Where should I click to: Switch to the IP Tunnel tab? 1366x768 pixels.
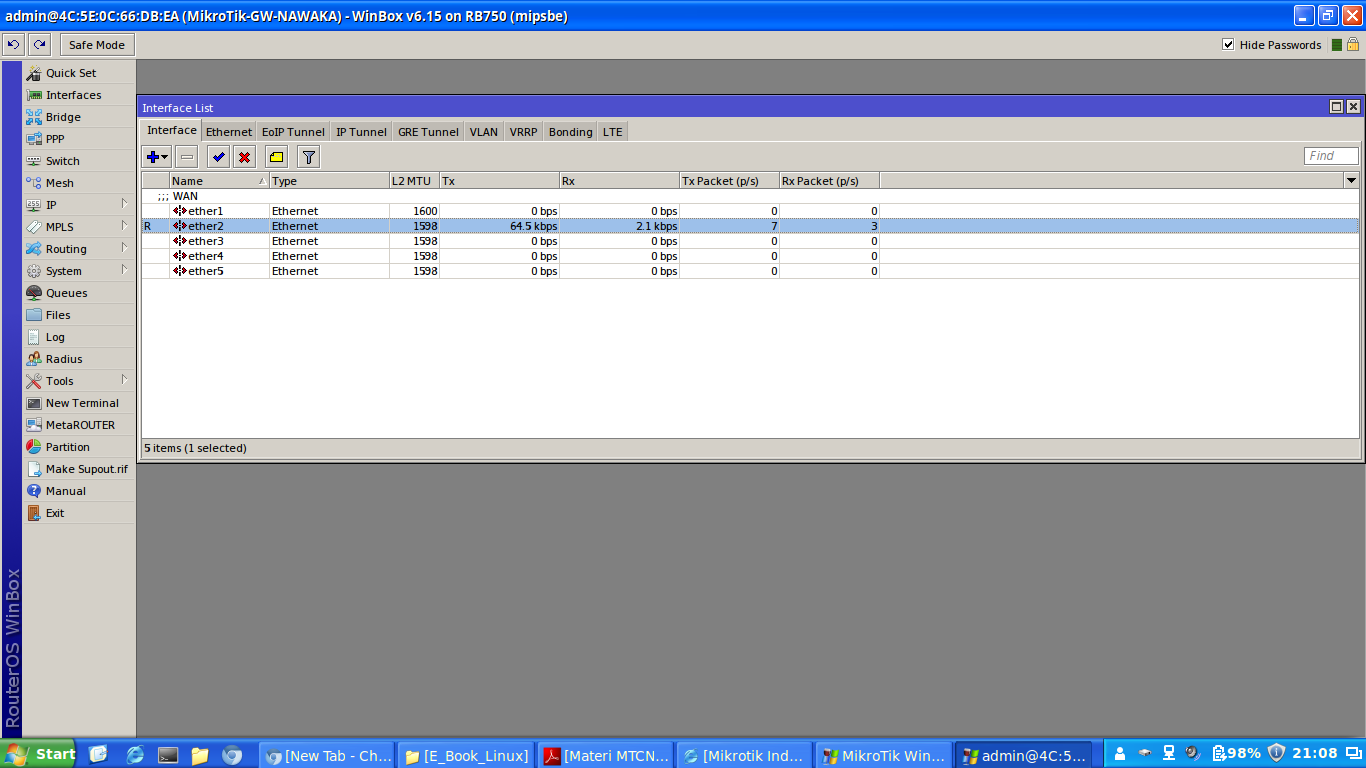(361, 132)
